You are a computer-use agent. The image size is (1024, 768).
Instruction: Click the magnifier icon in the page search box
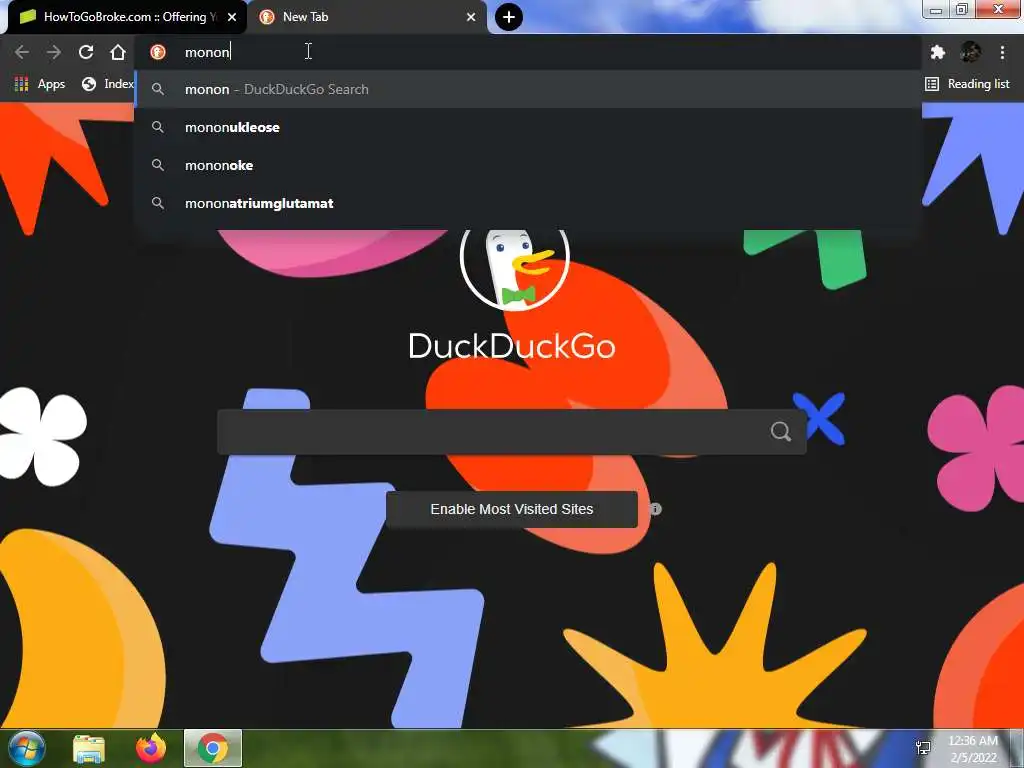tap(780, 431)
